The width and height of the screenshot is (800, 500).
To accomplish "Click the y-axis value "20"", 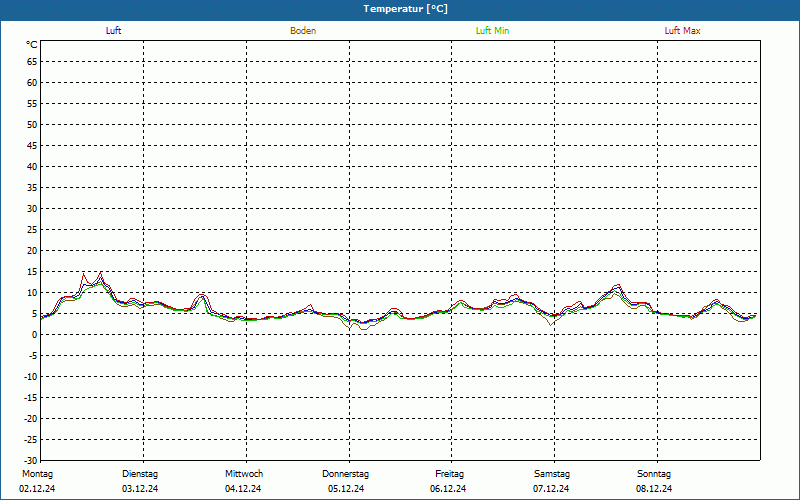I will [32, 251].
